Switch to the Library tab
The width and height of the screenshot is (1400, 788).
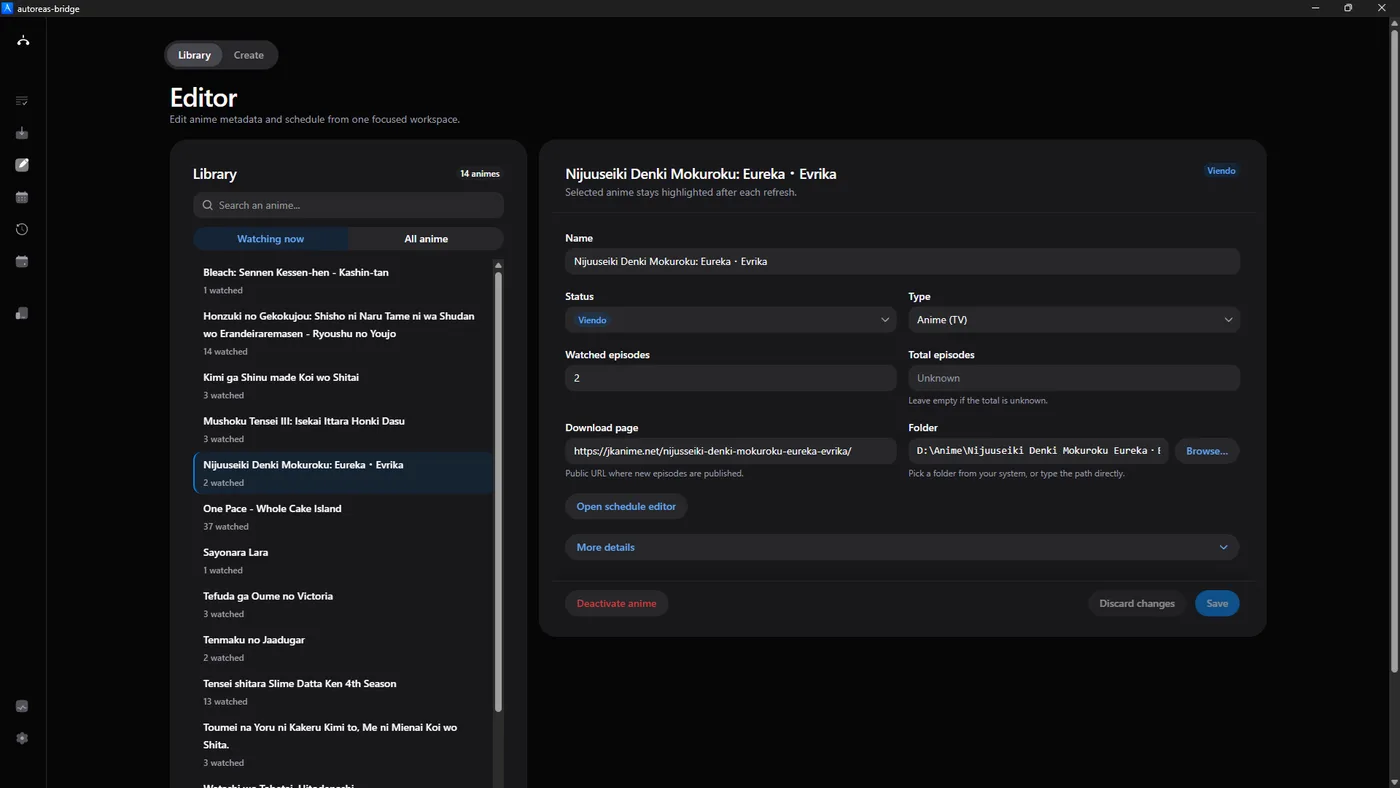point(194,55)
